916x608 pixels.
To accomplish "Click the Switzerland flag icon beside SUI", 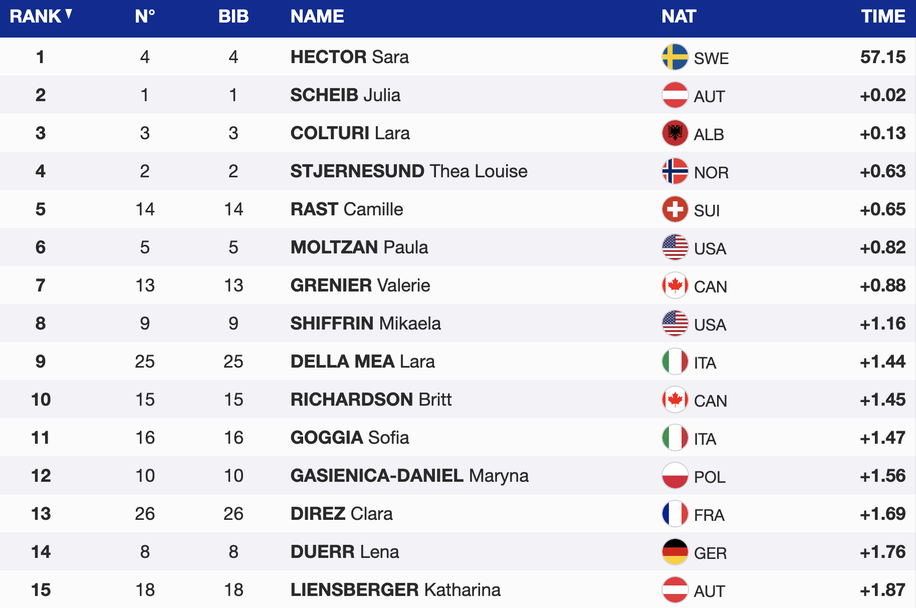I will (675, 209).
